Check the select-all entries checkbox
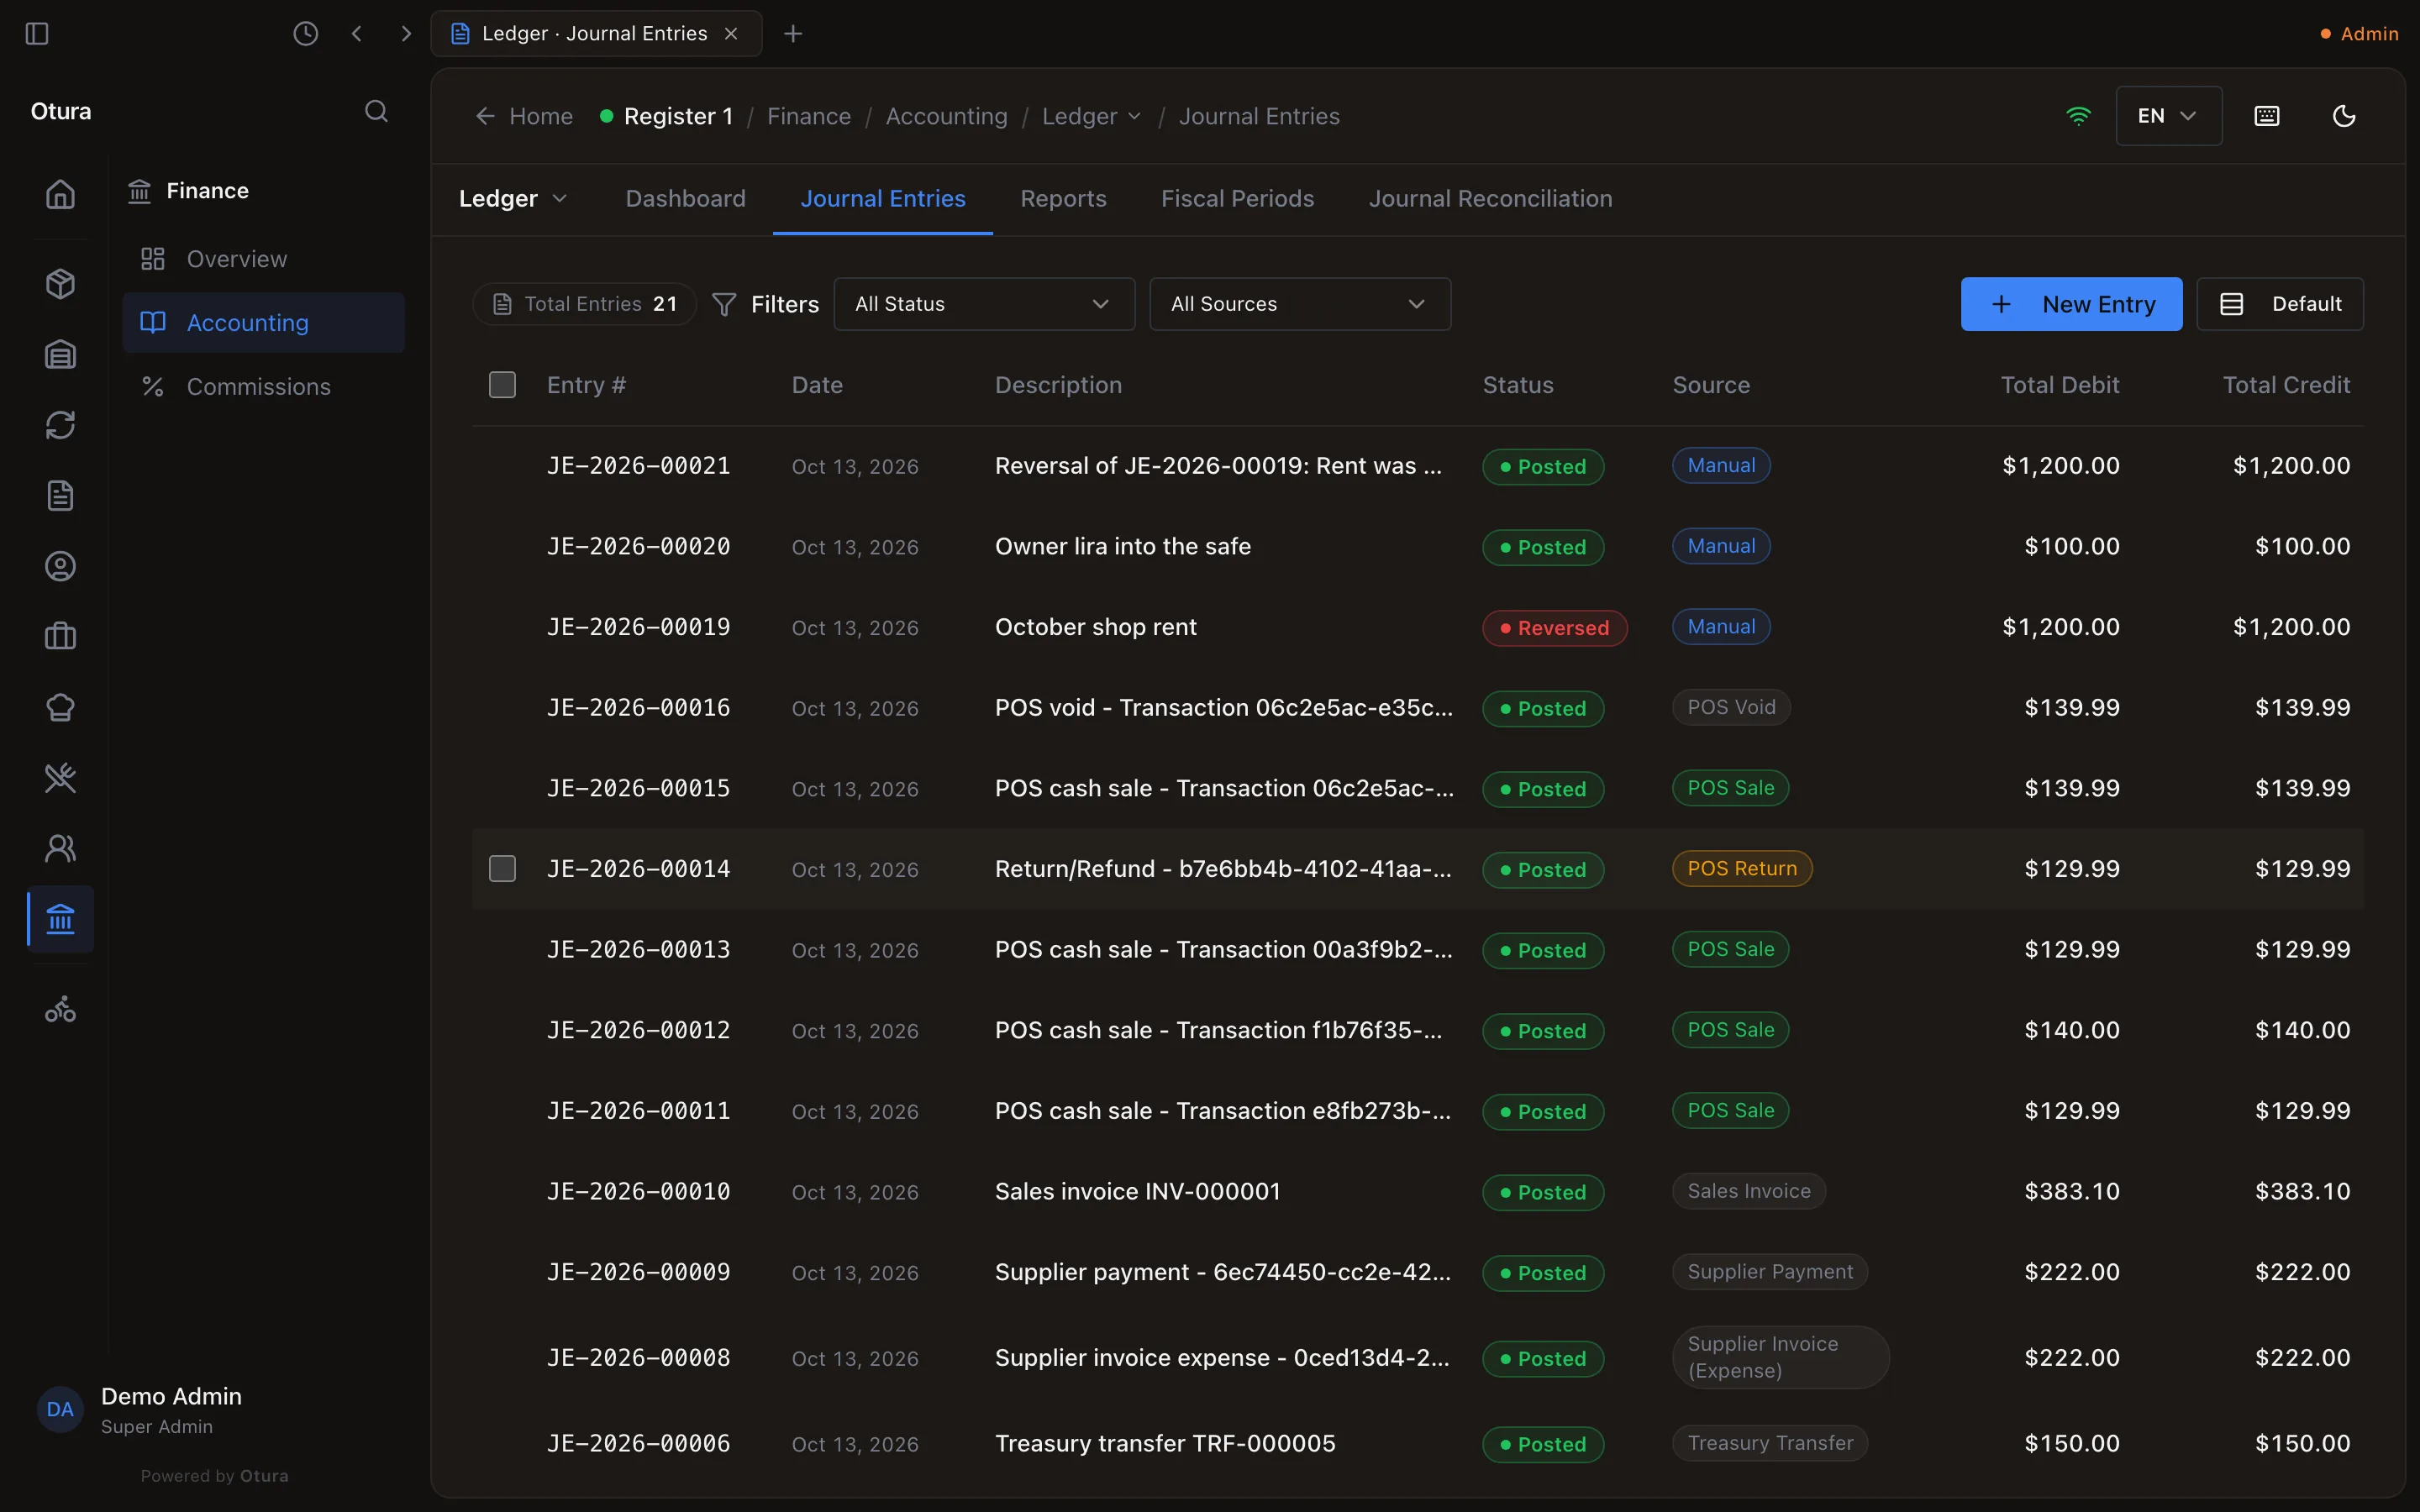 coord(502,385)
